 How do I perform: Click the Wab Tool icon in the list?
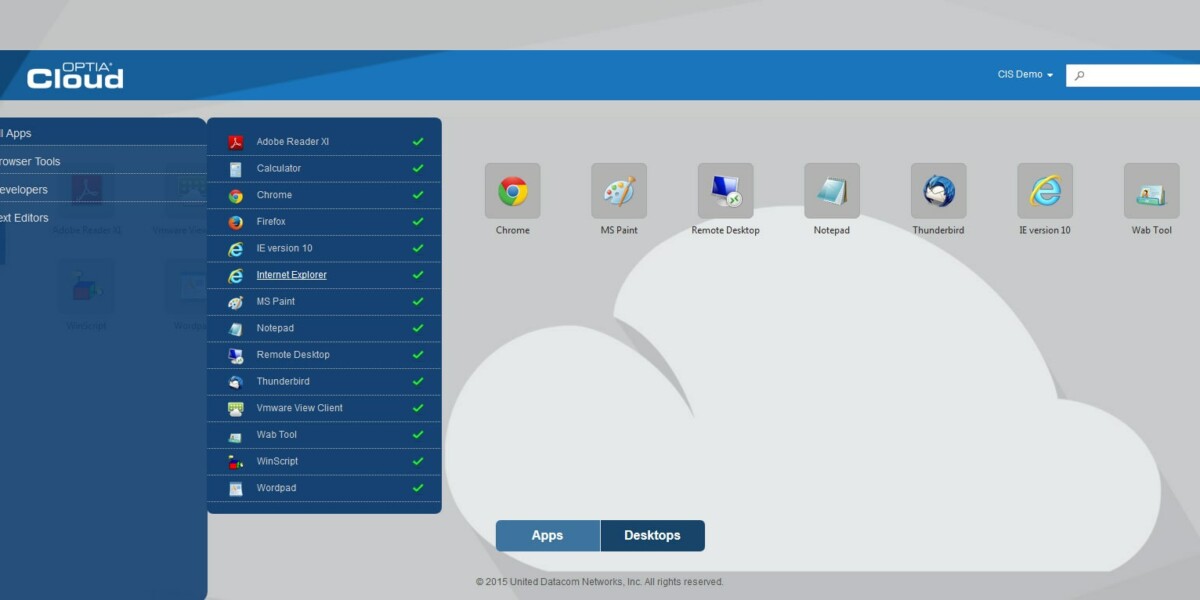[236, 435]
